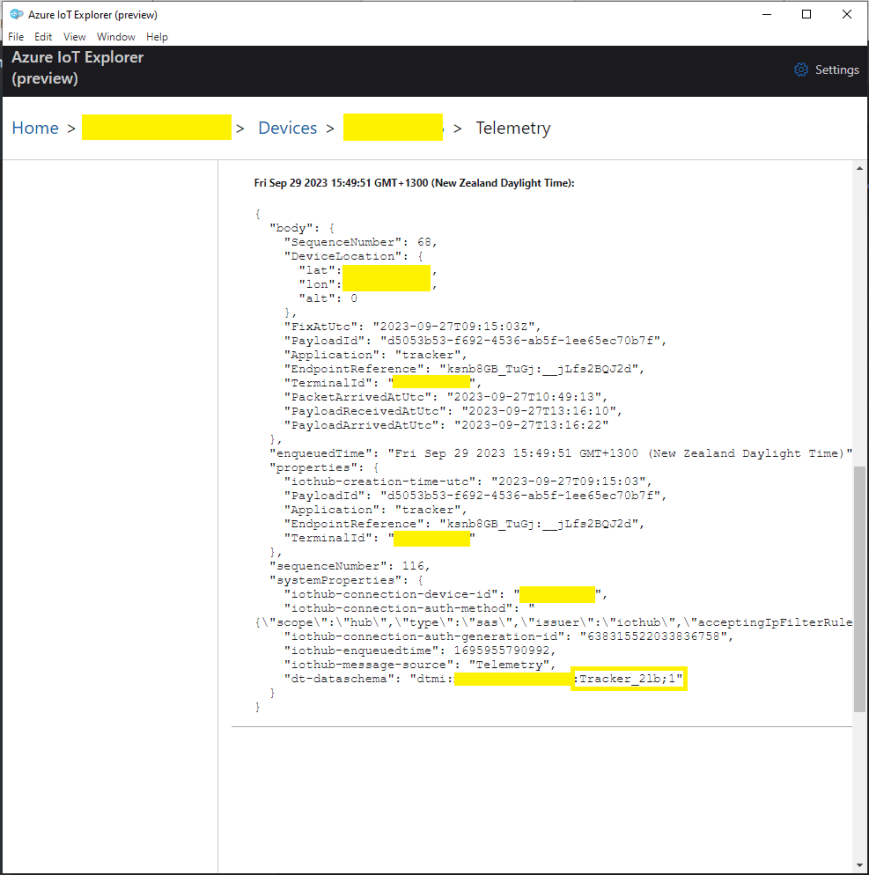
Task: Click the device name breadcrumb segment
Action: pyautogui.click(x=392, y=128)
